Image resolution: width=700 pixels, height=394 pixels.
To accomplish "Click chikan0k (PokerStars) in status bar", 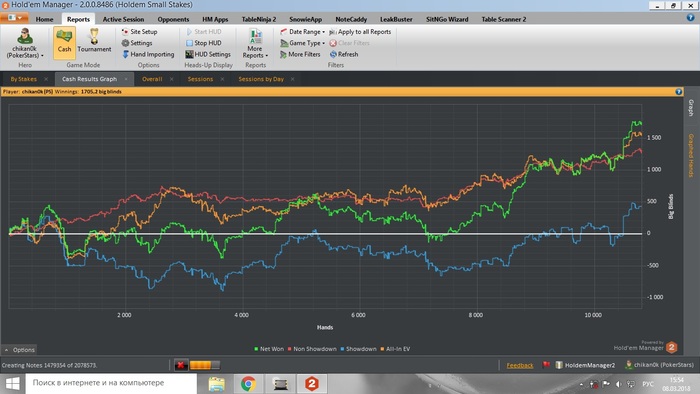I will click(x=660, y=365).
